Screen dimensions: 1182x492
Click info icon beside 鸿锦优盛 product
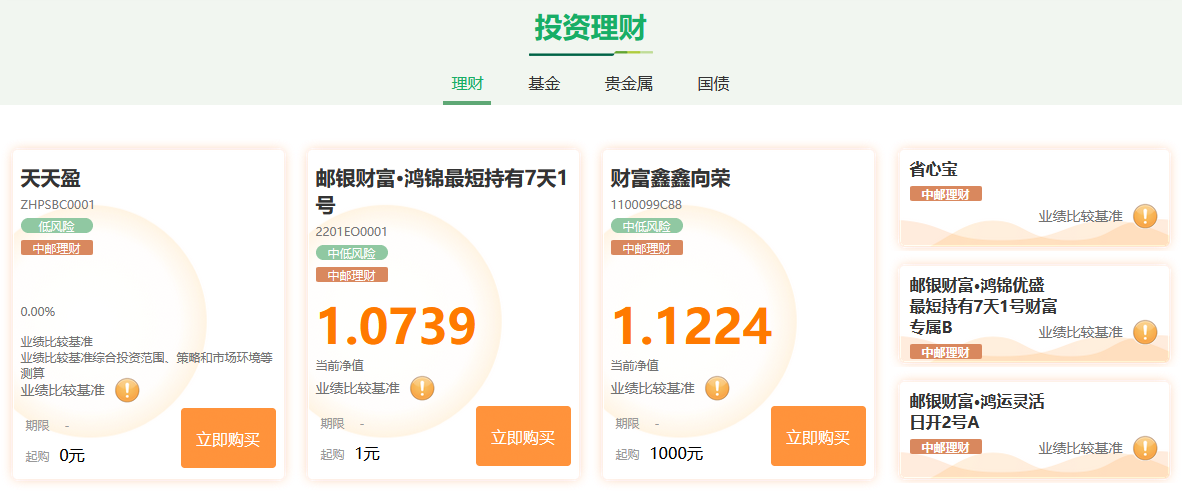click(x=1145, y=332)
